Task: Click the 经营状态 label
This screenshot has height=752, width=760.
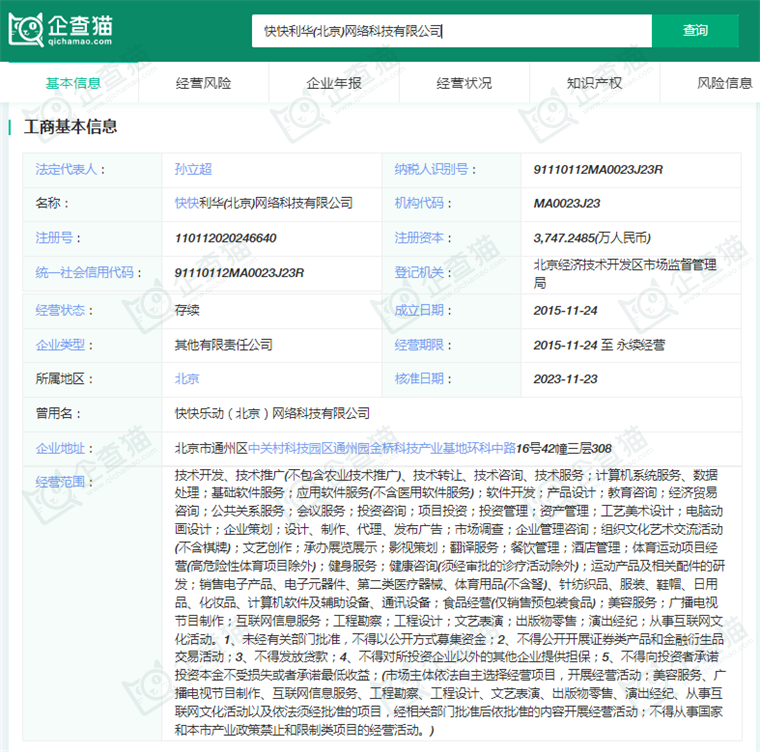Action: [60, 310]
